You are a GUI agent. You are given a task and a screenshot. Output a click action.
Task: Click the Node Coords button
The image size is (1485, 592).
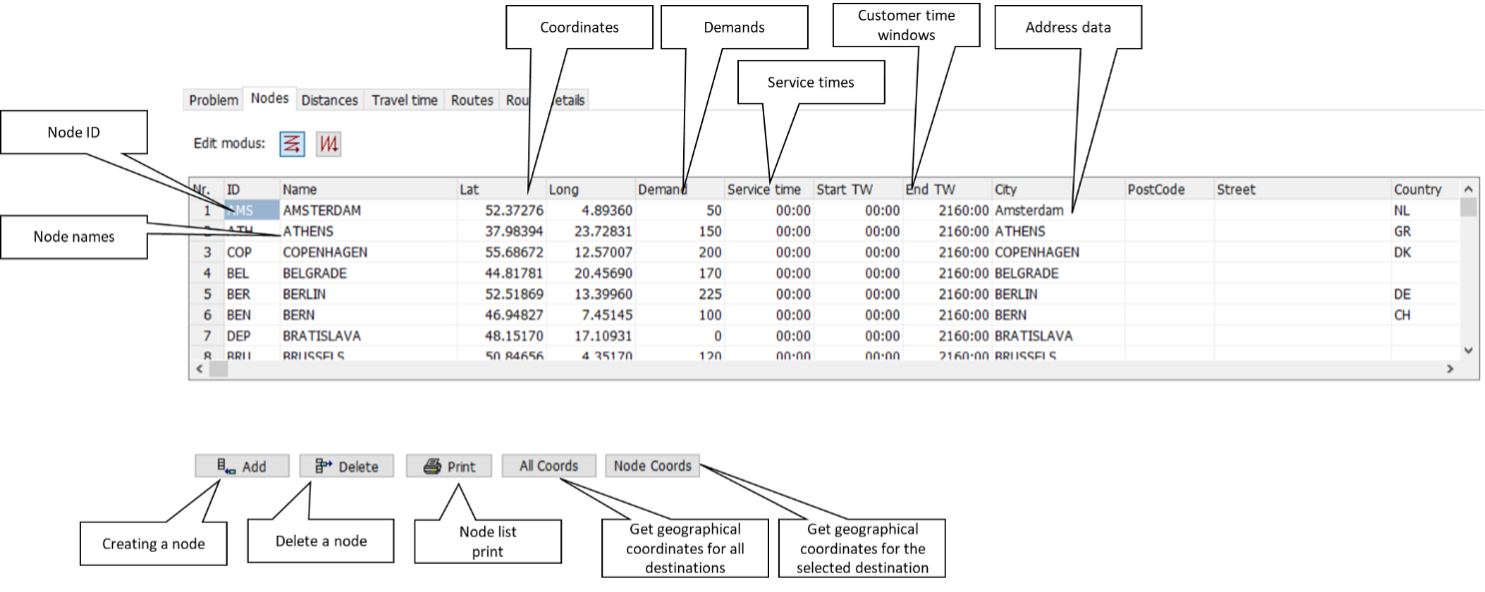tap(652, 466)
